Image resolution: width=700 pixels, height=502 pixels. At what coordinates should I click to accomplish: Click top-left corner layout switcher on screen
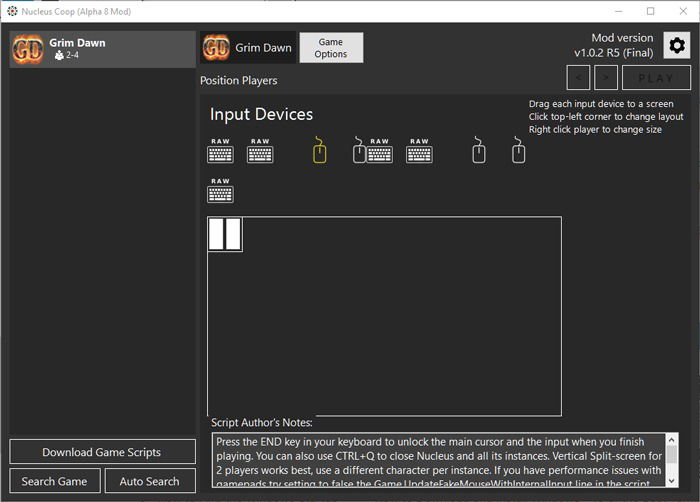tap(225, 234)
